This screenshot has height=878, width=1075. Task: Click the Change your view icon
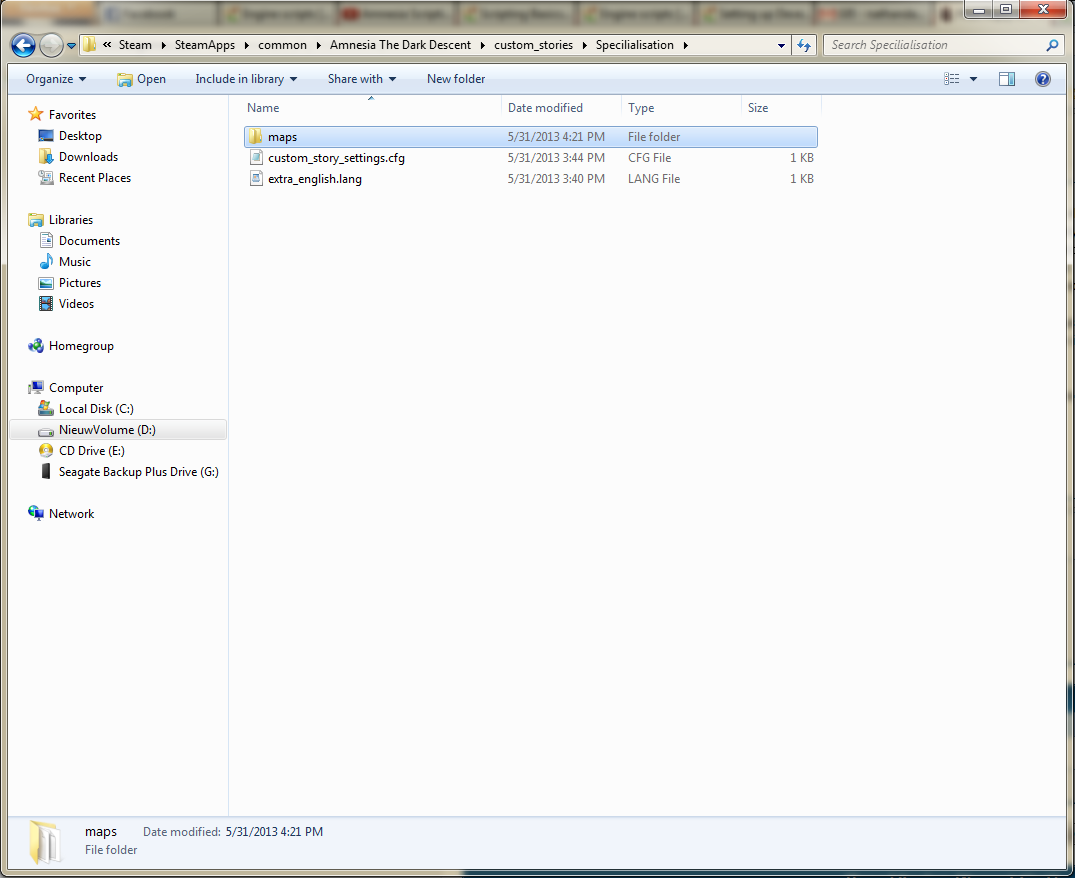pyautogui.click(x=952, y=79)
